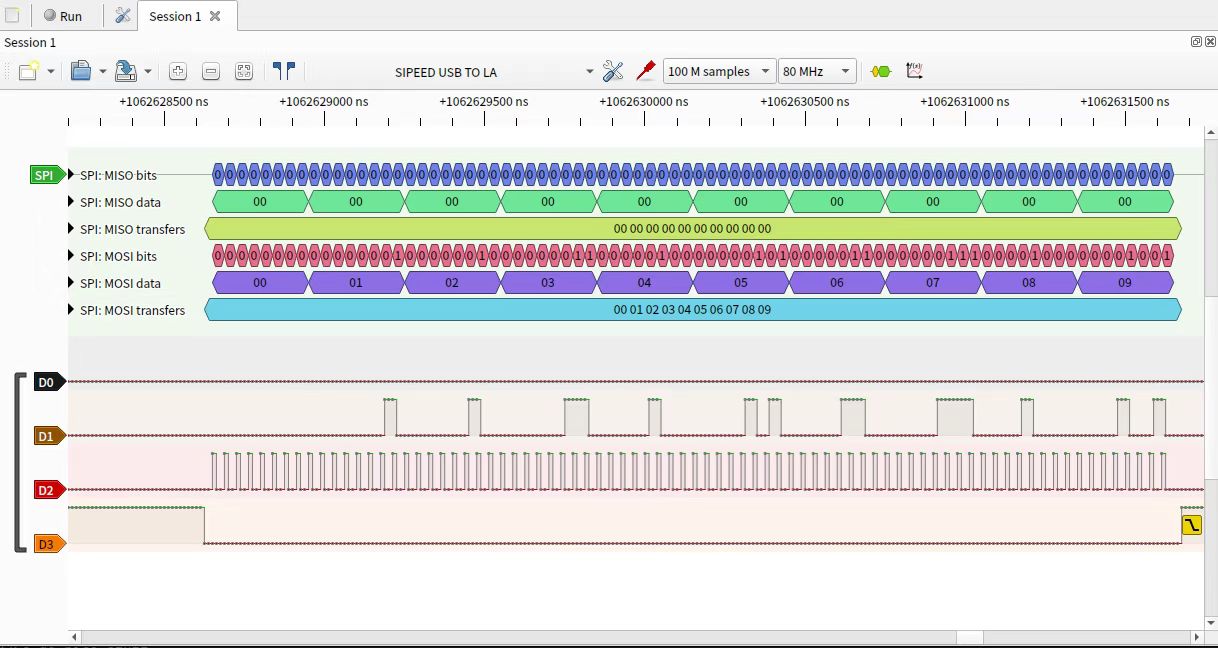Click the 'SPI: MISO transfers' row label
The width and height of the screenshot is (1218, 648).
[x=133, y=229]
